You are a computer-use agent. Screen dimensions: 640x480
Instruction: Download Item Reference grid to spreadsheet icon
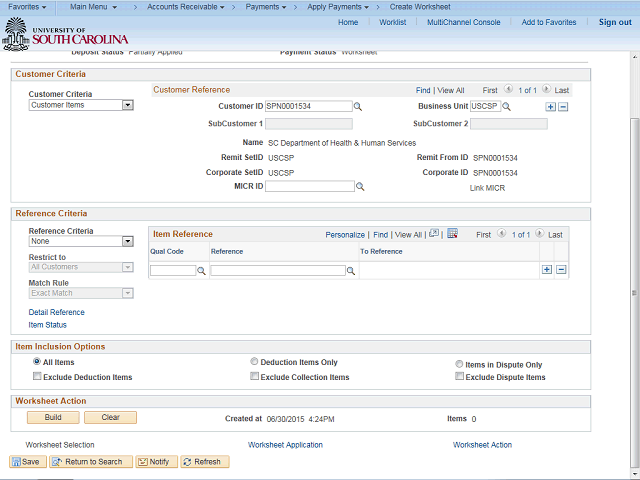[x=452, y=233]
